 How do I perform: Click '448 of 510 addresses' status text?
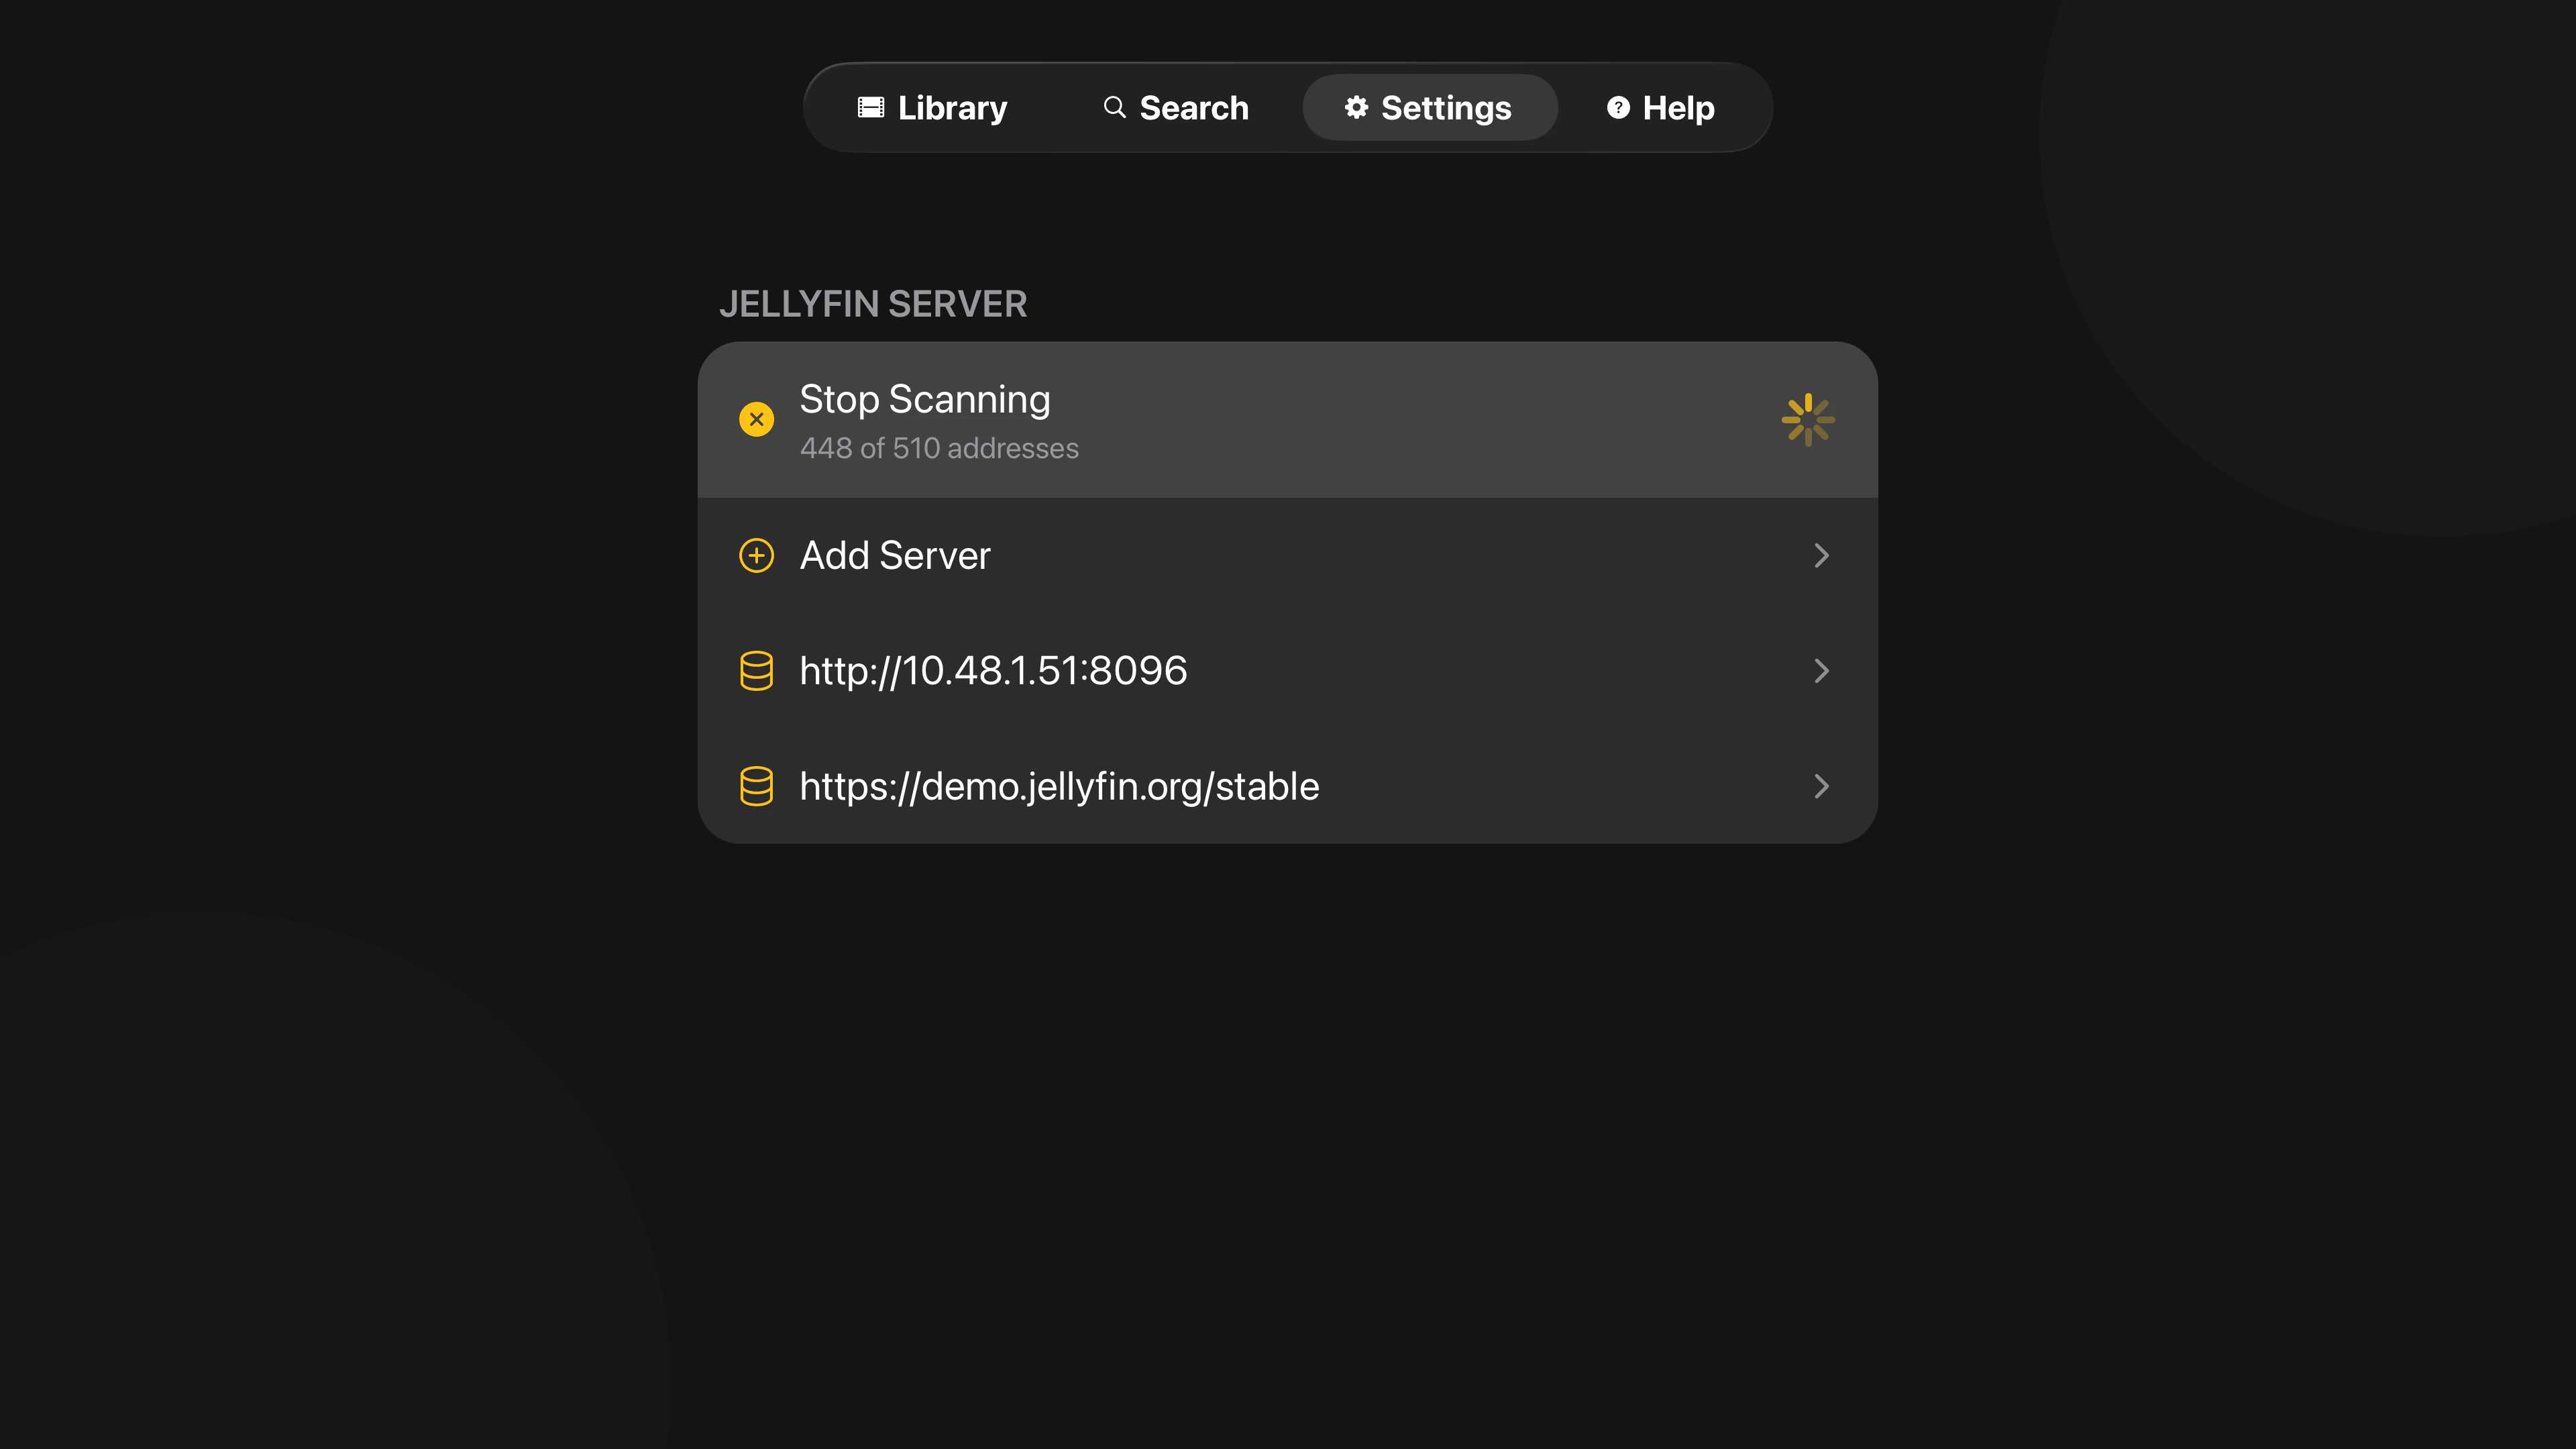pos(939,448)
